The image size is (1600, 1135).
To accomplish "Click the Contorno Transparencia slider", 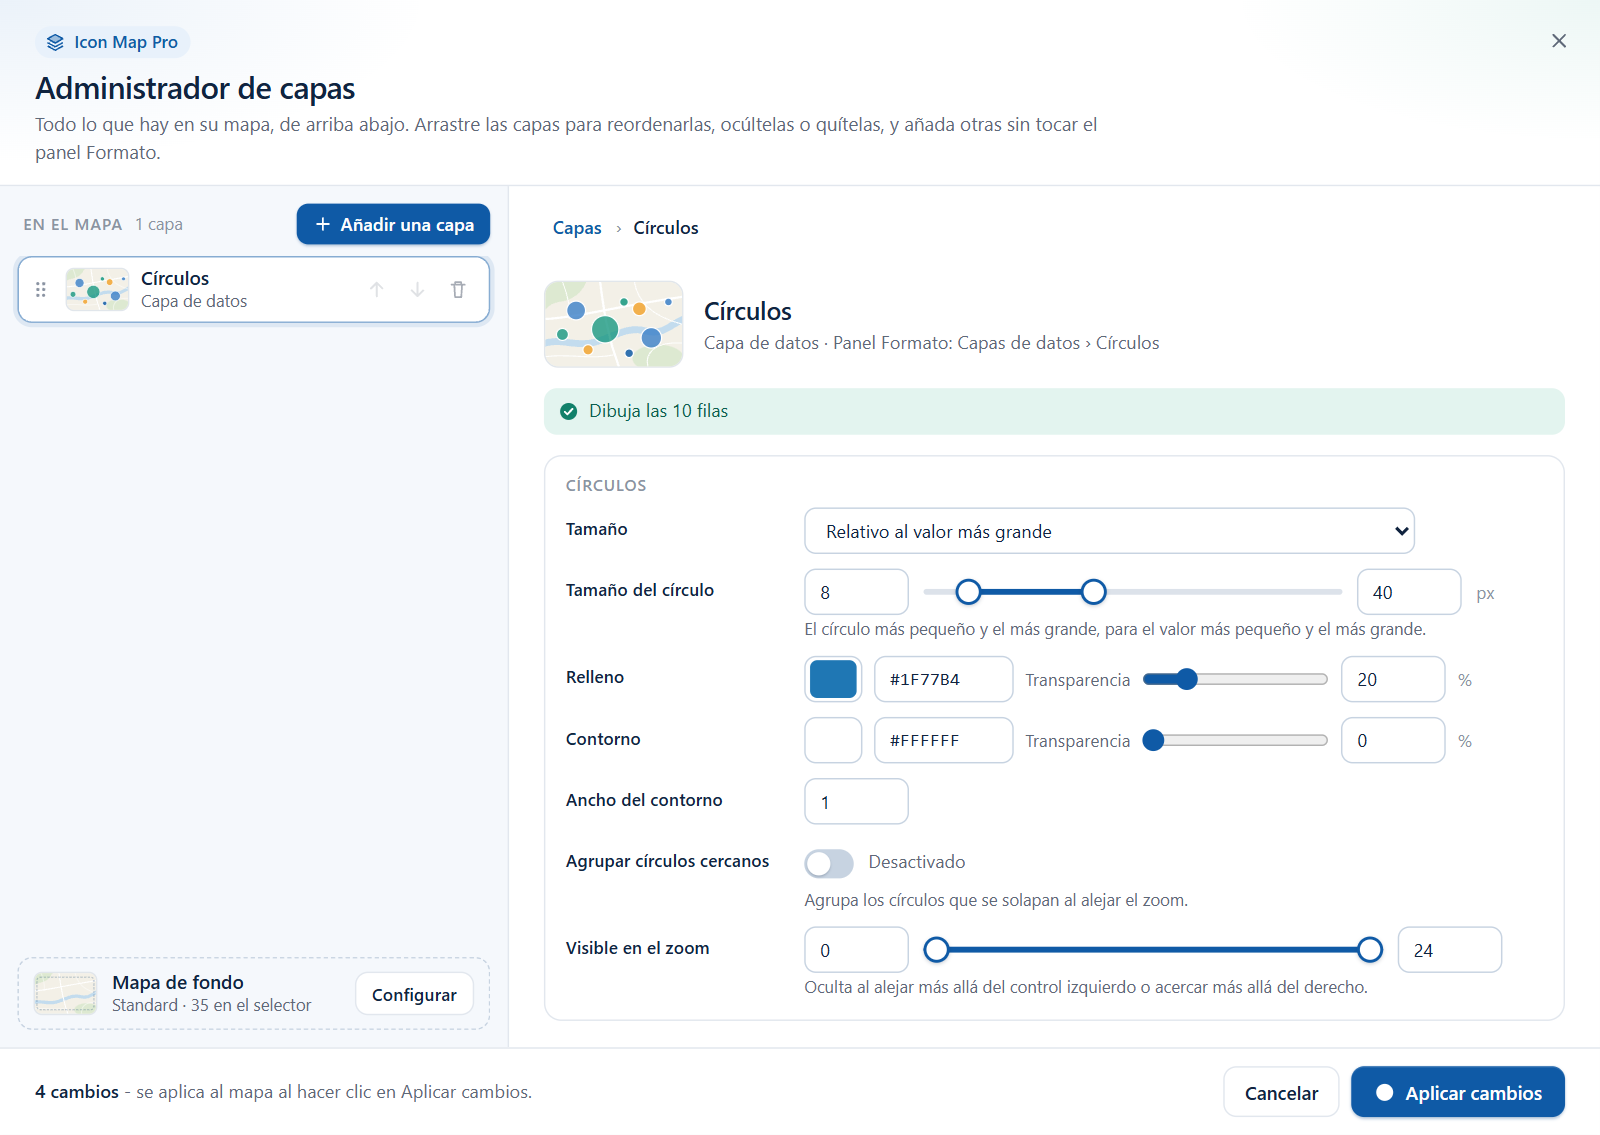I will click(1235, 741).
